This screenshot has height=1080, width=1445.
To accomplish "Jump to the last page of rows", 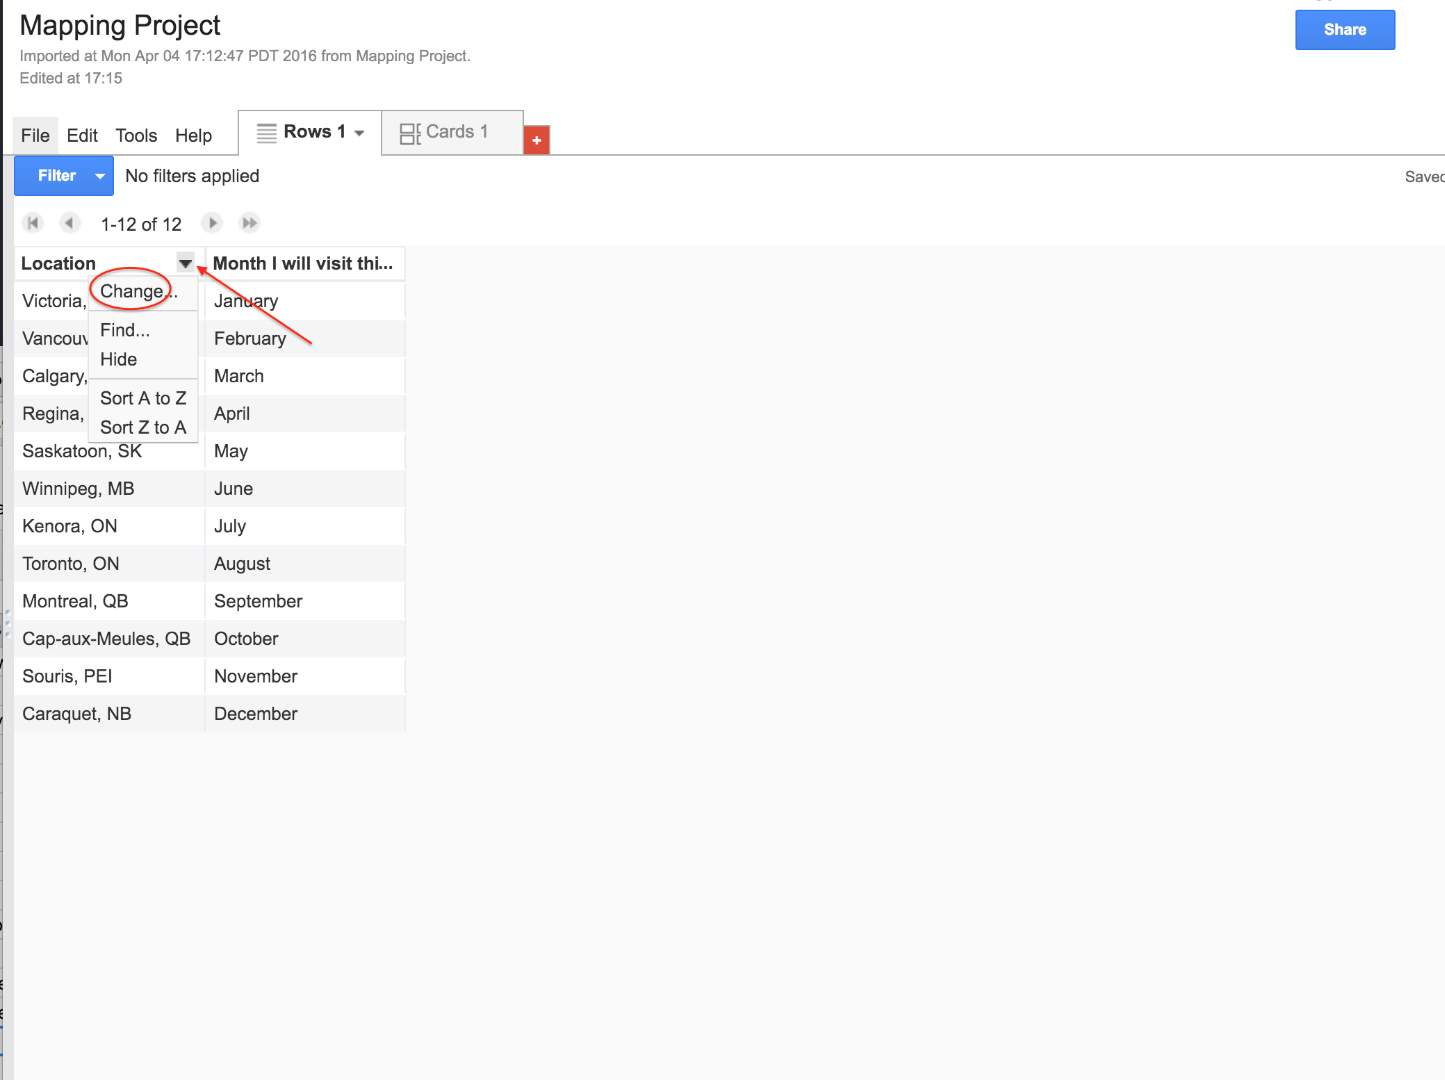I will 249,222.
